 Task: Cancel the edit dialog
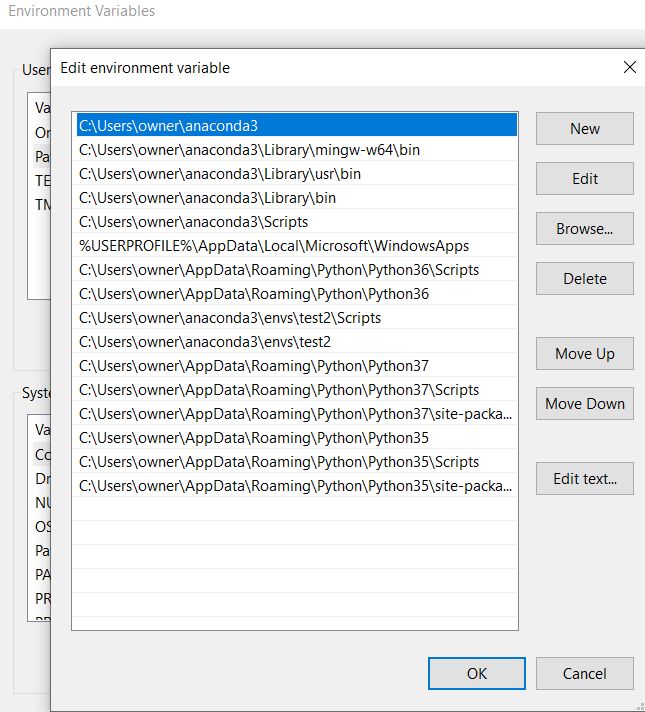coord(585,673)
